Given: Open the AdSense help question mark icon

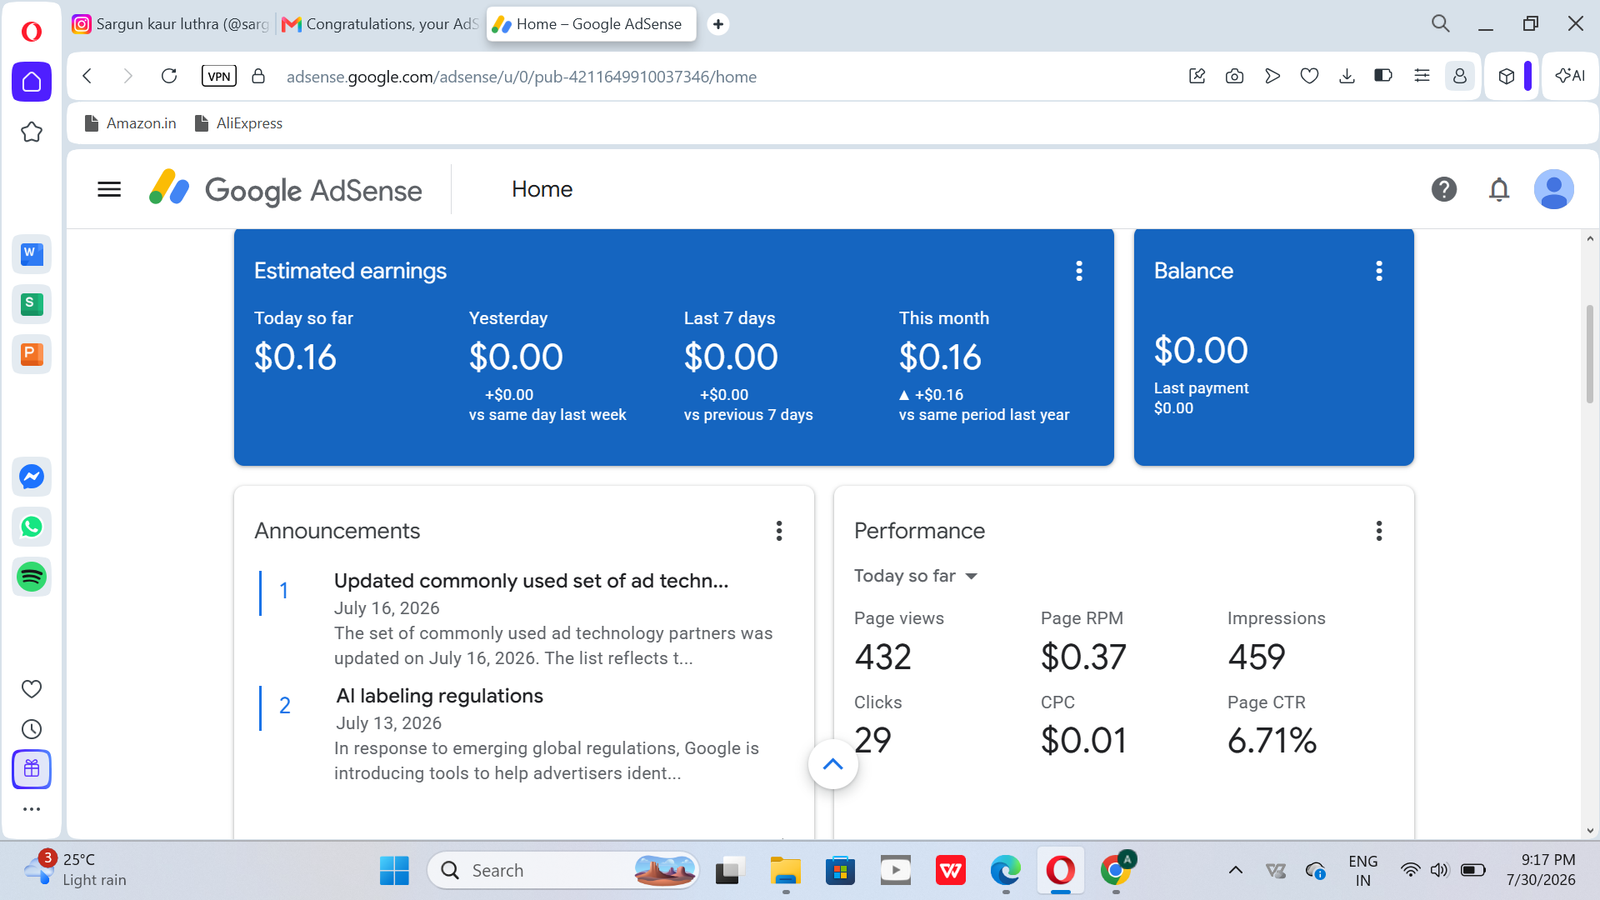Looking at the screenshot, I should point(1444,189).
